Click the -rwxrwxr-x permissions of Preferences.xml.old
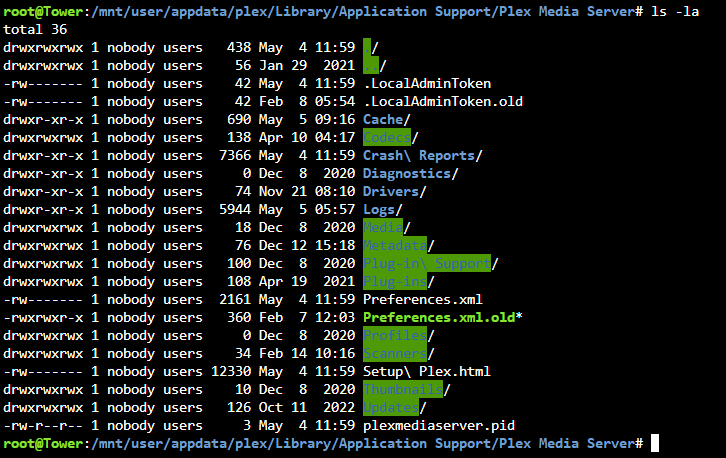The image size is (726, 458). [x=44, y=318]
